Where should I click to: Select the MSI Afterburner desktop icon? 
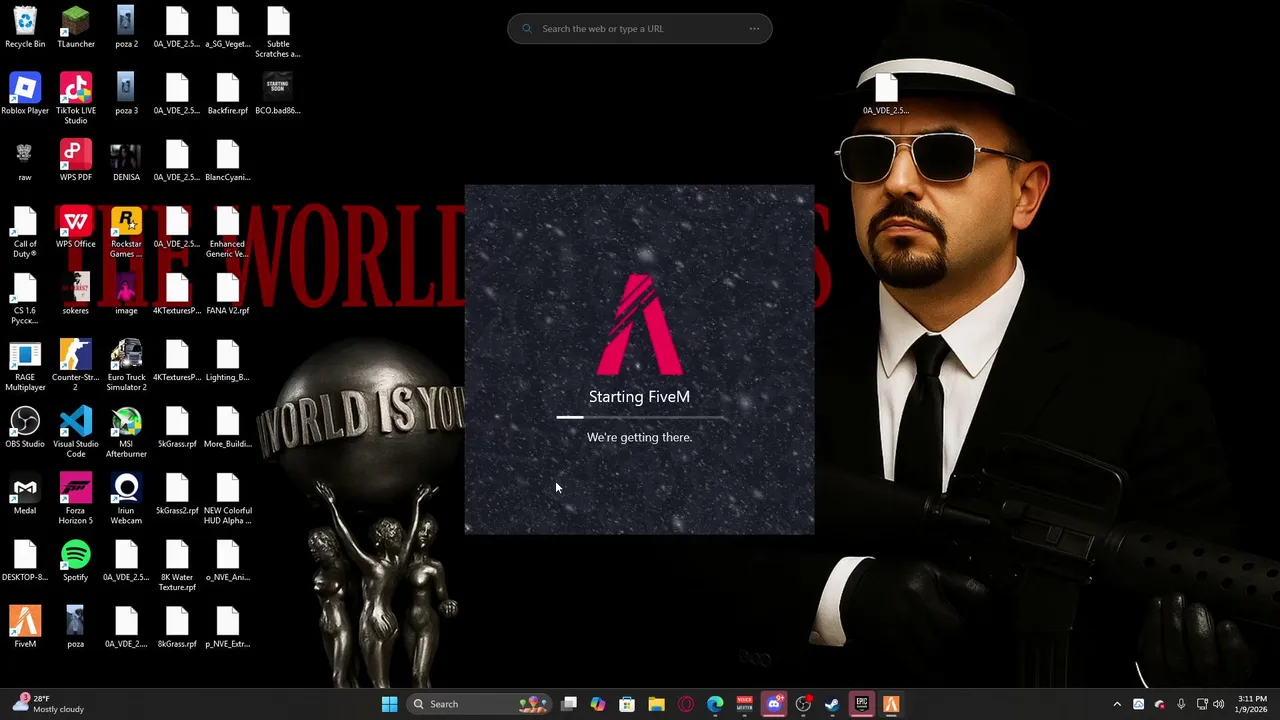click(126, 433)
